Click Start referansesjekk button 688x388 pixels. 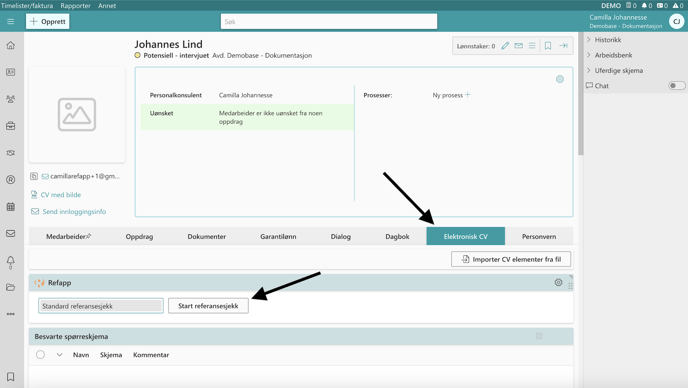[208, 306]
